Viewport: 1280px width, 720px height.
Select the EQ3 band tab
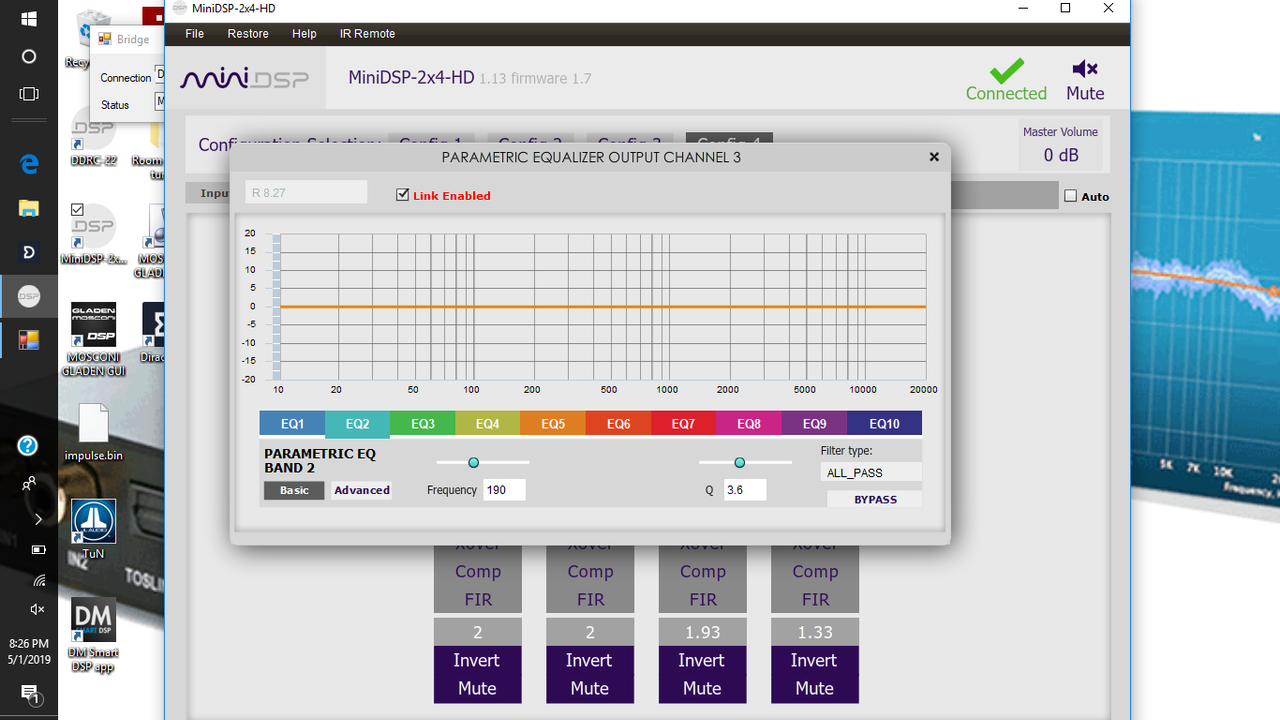point(423,424)
